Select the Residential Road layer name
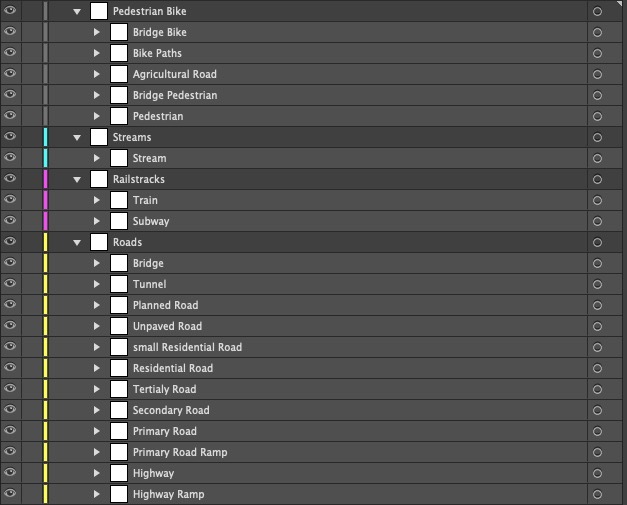 tap(173, 368)
